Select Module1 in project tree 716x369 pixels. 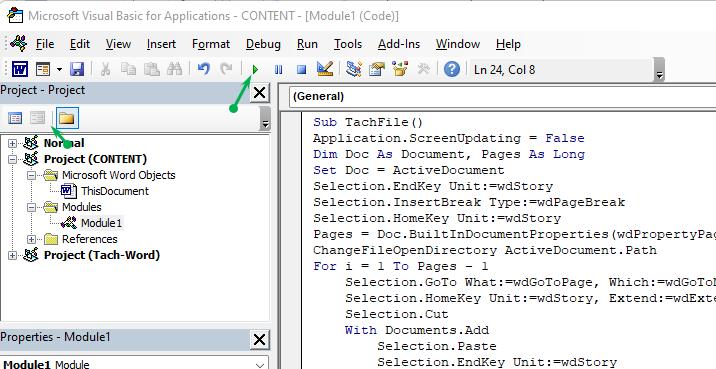(x=101, y=223)
